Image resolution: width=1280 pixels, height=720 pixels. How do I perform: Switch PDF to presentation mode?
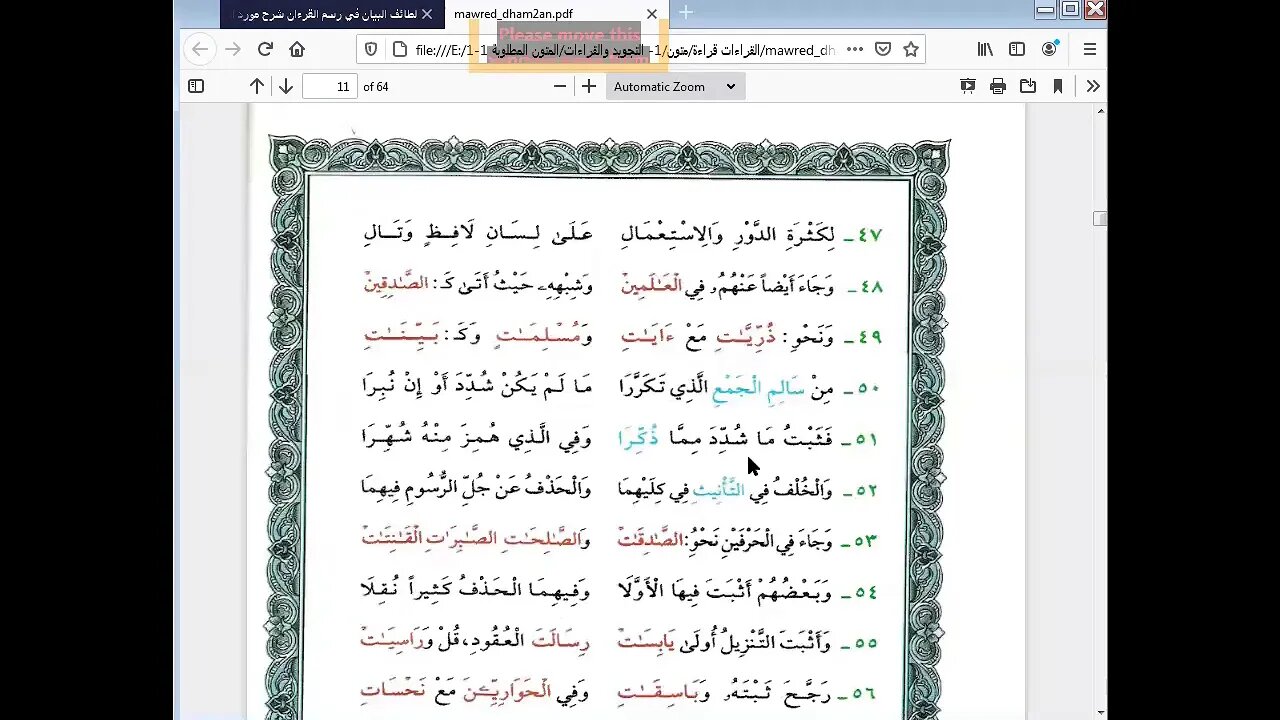coord(968,87)
